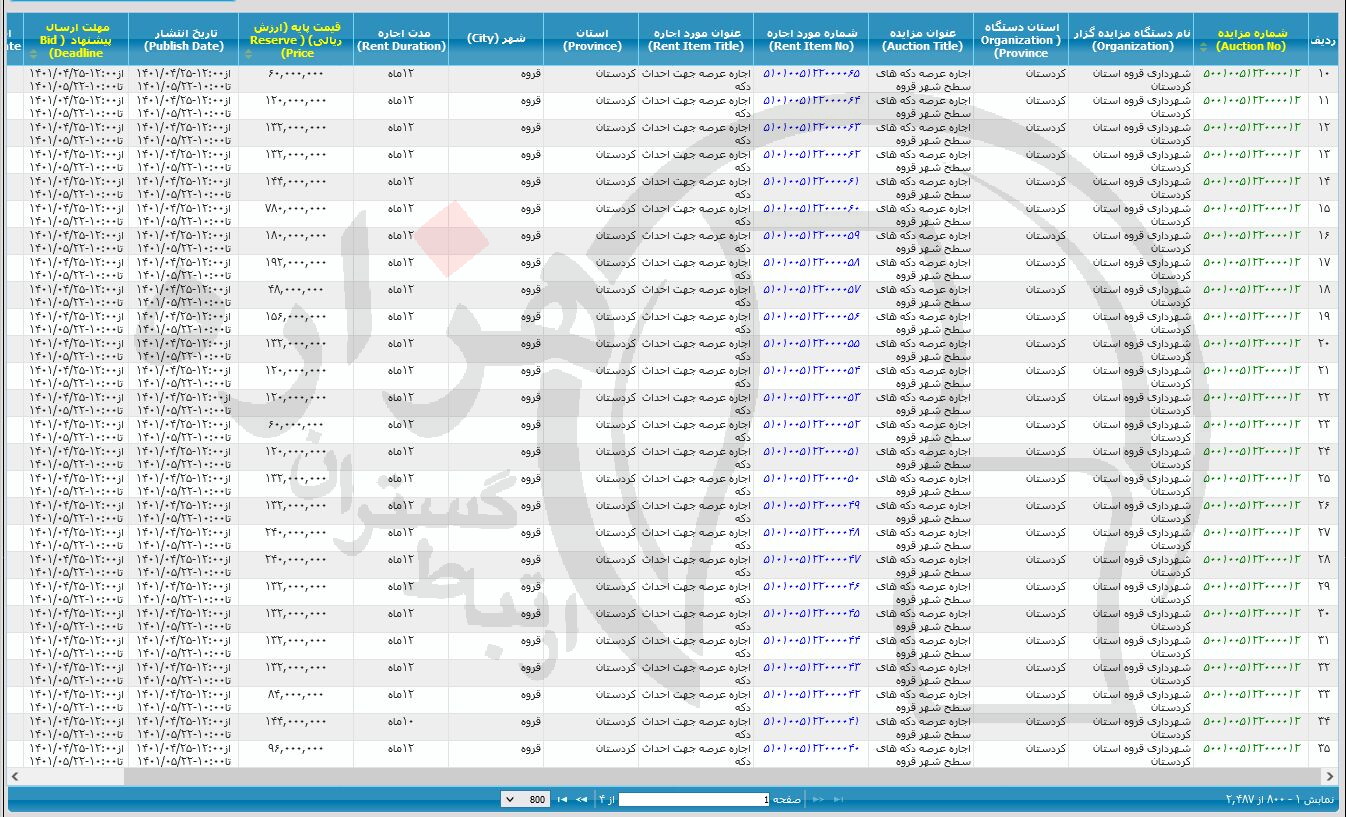Viewport: 1346px width, 817px height.
Task: Click the page number input field
Action: 694,800
